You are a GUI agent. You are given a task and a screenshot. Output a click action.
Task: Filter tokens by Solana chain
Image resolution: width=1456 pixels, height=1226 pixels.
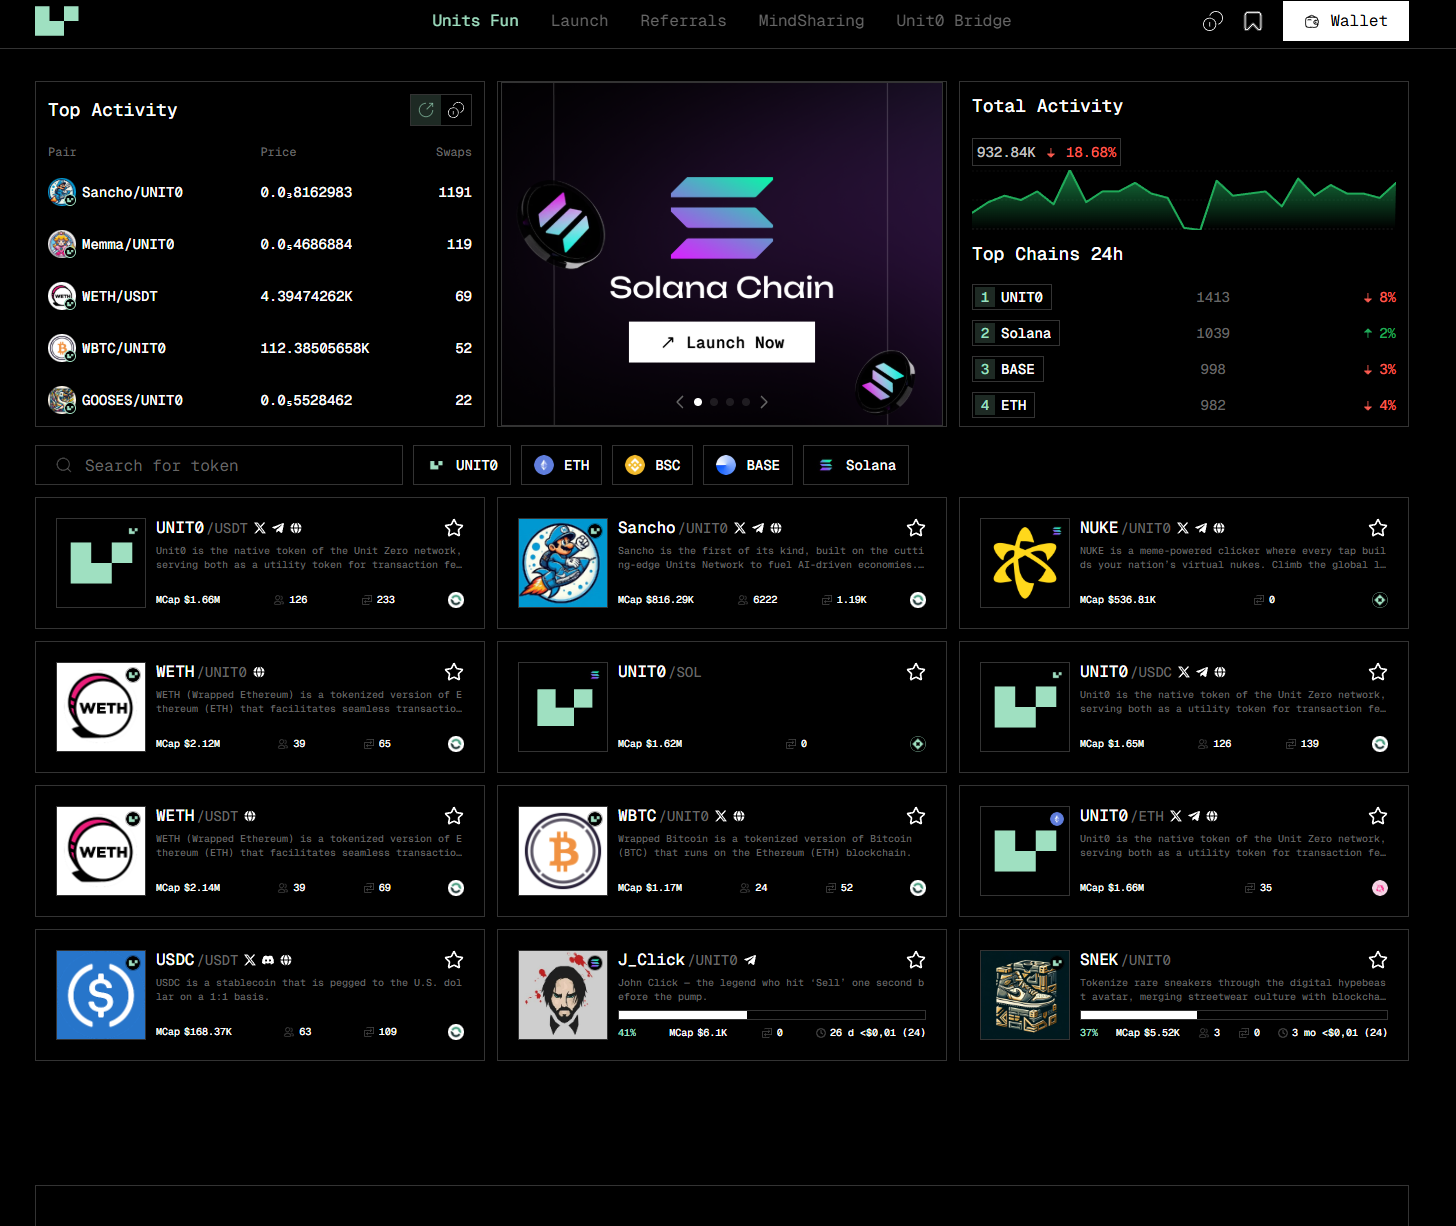(856, 465)
